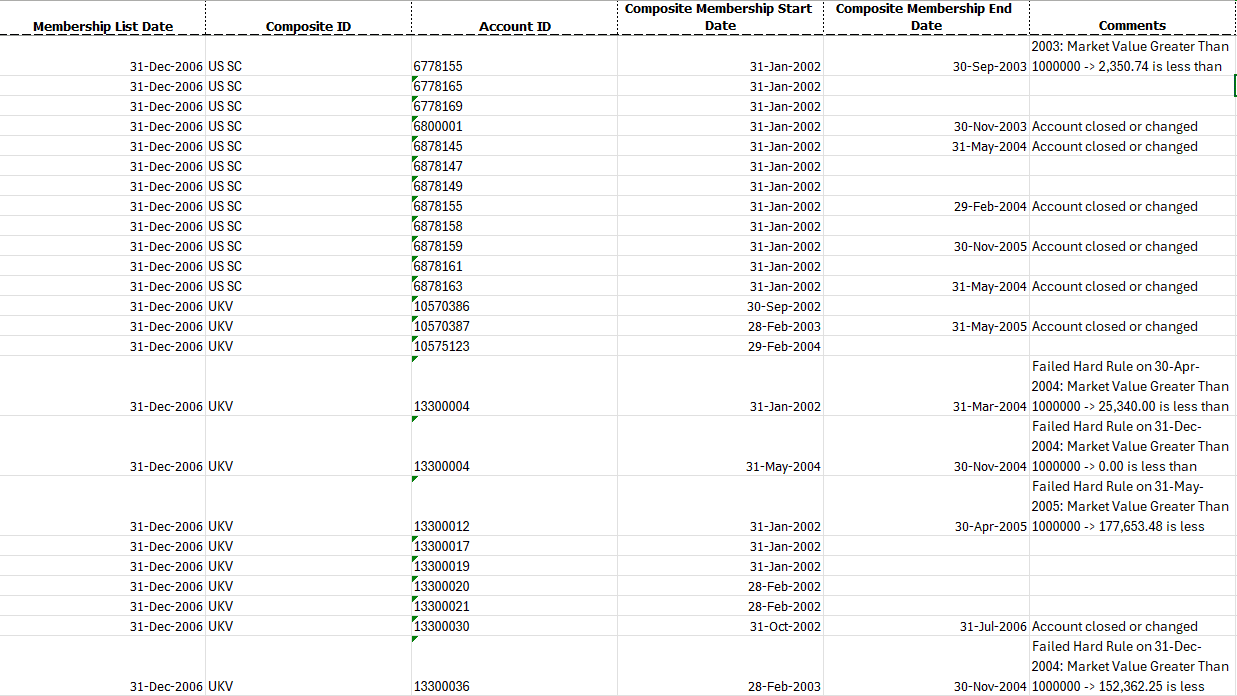Select the Membership List Date column header
The height and width of the screenshot is (696, 1237).
click(103, 26)
